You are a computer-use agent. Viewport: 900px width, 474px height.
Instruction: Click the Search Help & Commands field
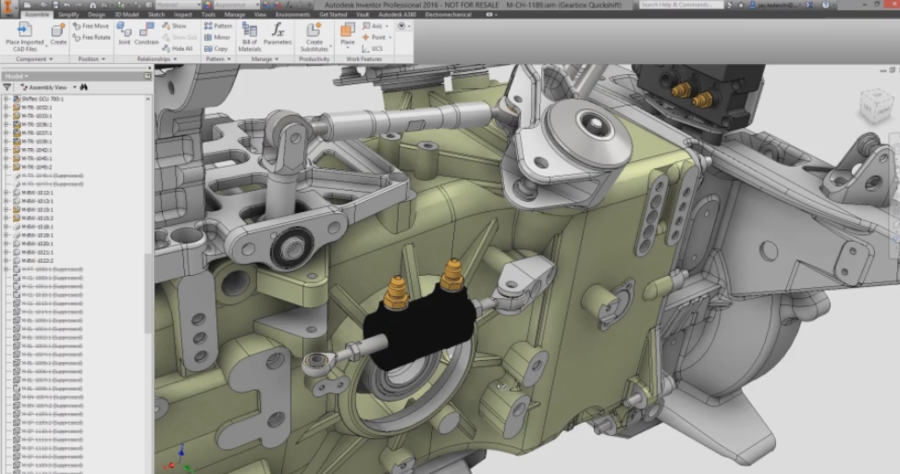click(x=681, y=5)
